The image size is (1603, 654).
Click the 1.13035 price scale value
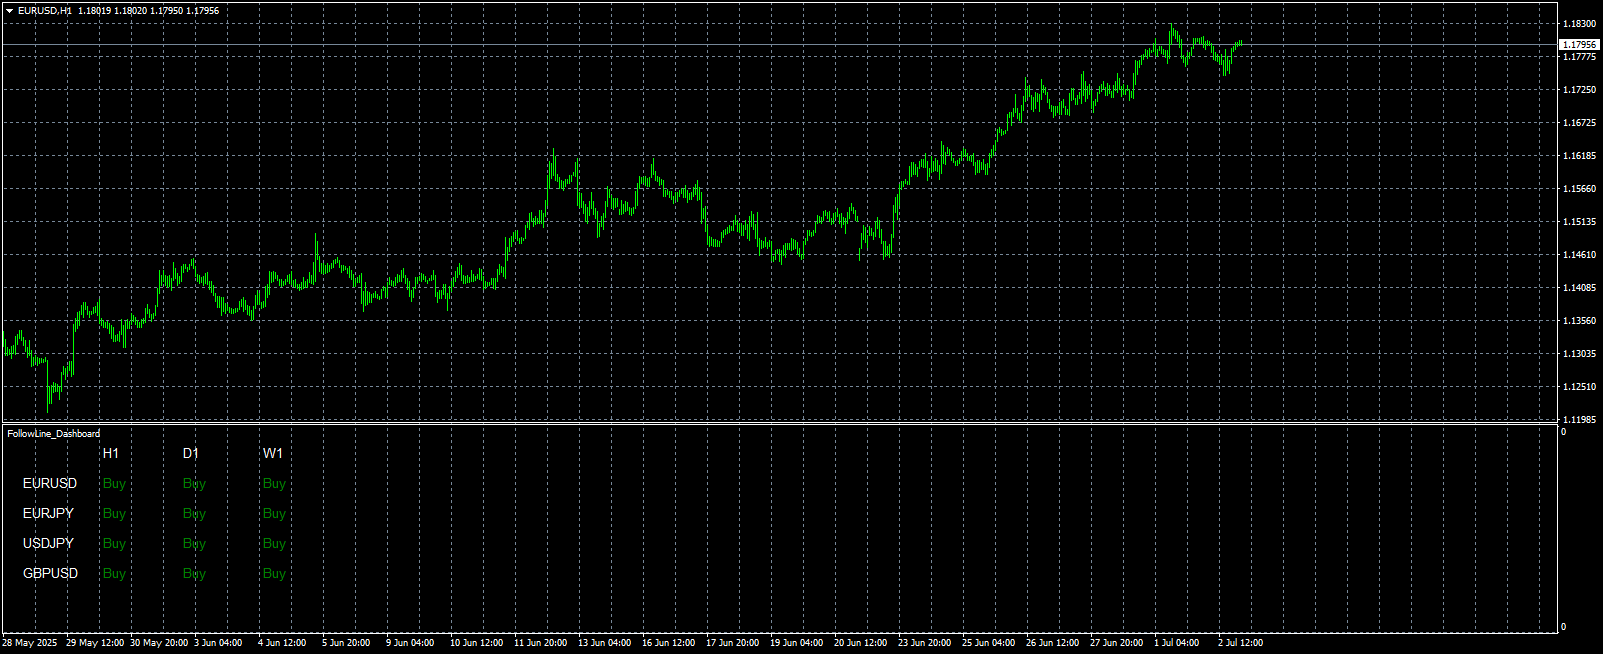1578,354
